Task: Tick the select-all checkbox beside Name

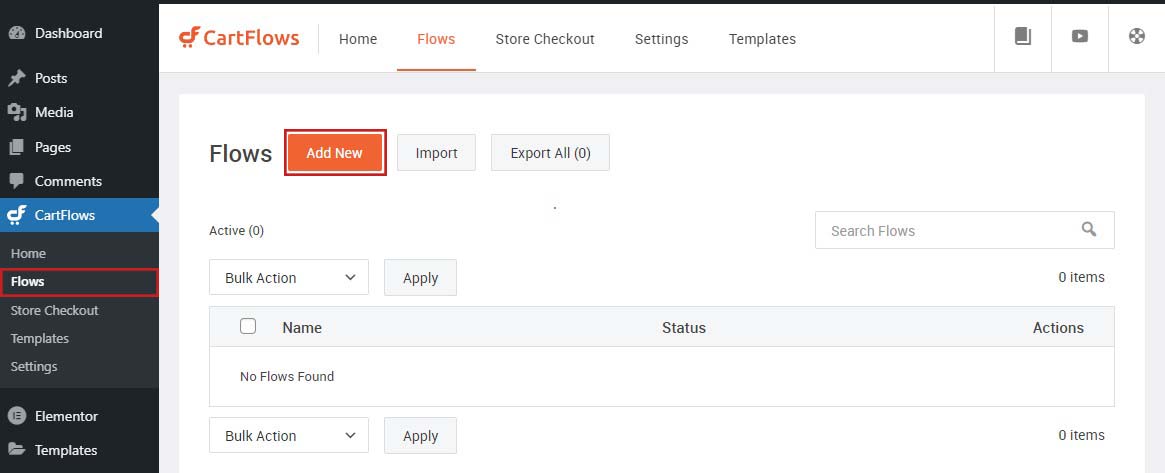Action: [x=248, y=326]
